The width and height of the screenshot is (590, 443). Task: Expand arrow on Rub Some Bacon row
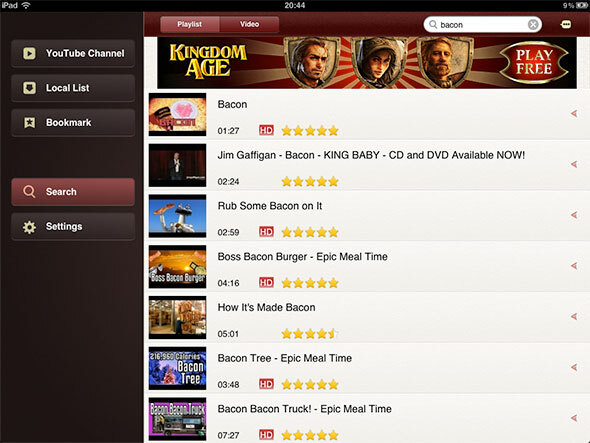[574, 215]
